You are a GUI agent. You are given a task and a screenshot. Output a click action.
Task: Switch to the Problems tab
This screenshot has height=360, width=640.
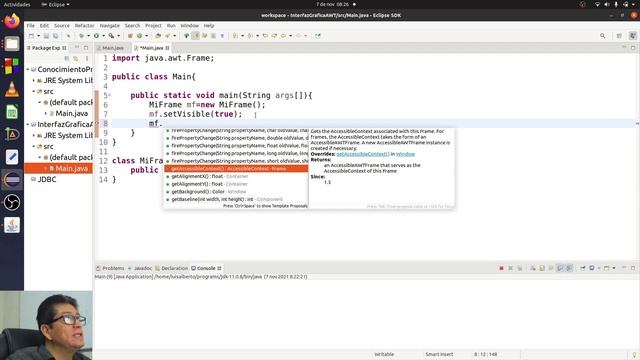(x=110, y=268)
